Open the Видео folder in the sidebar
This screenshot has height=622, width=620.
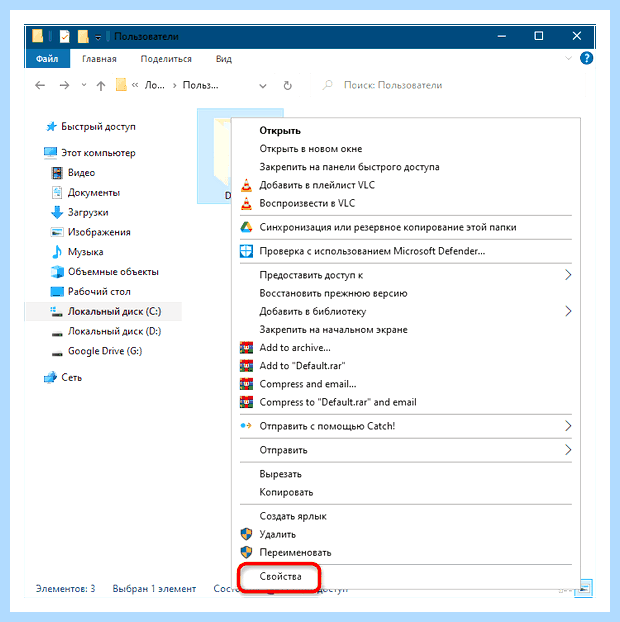(x=81, y=173)
